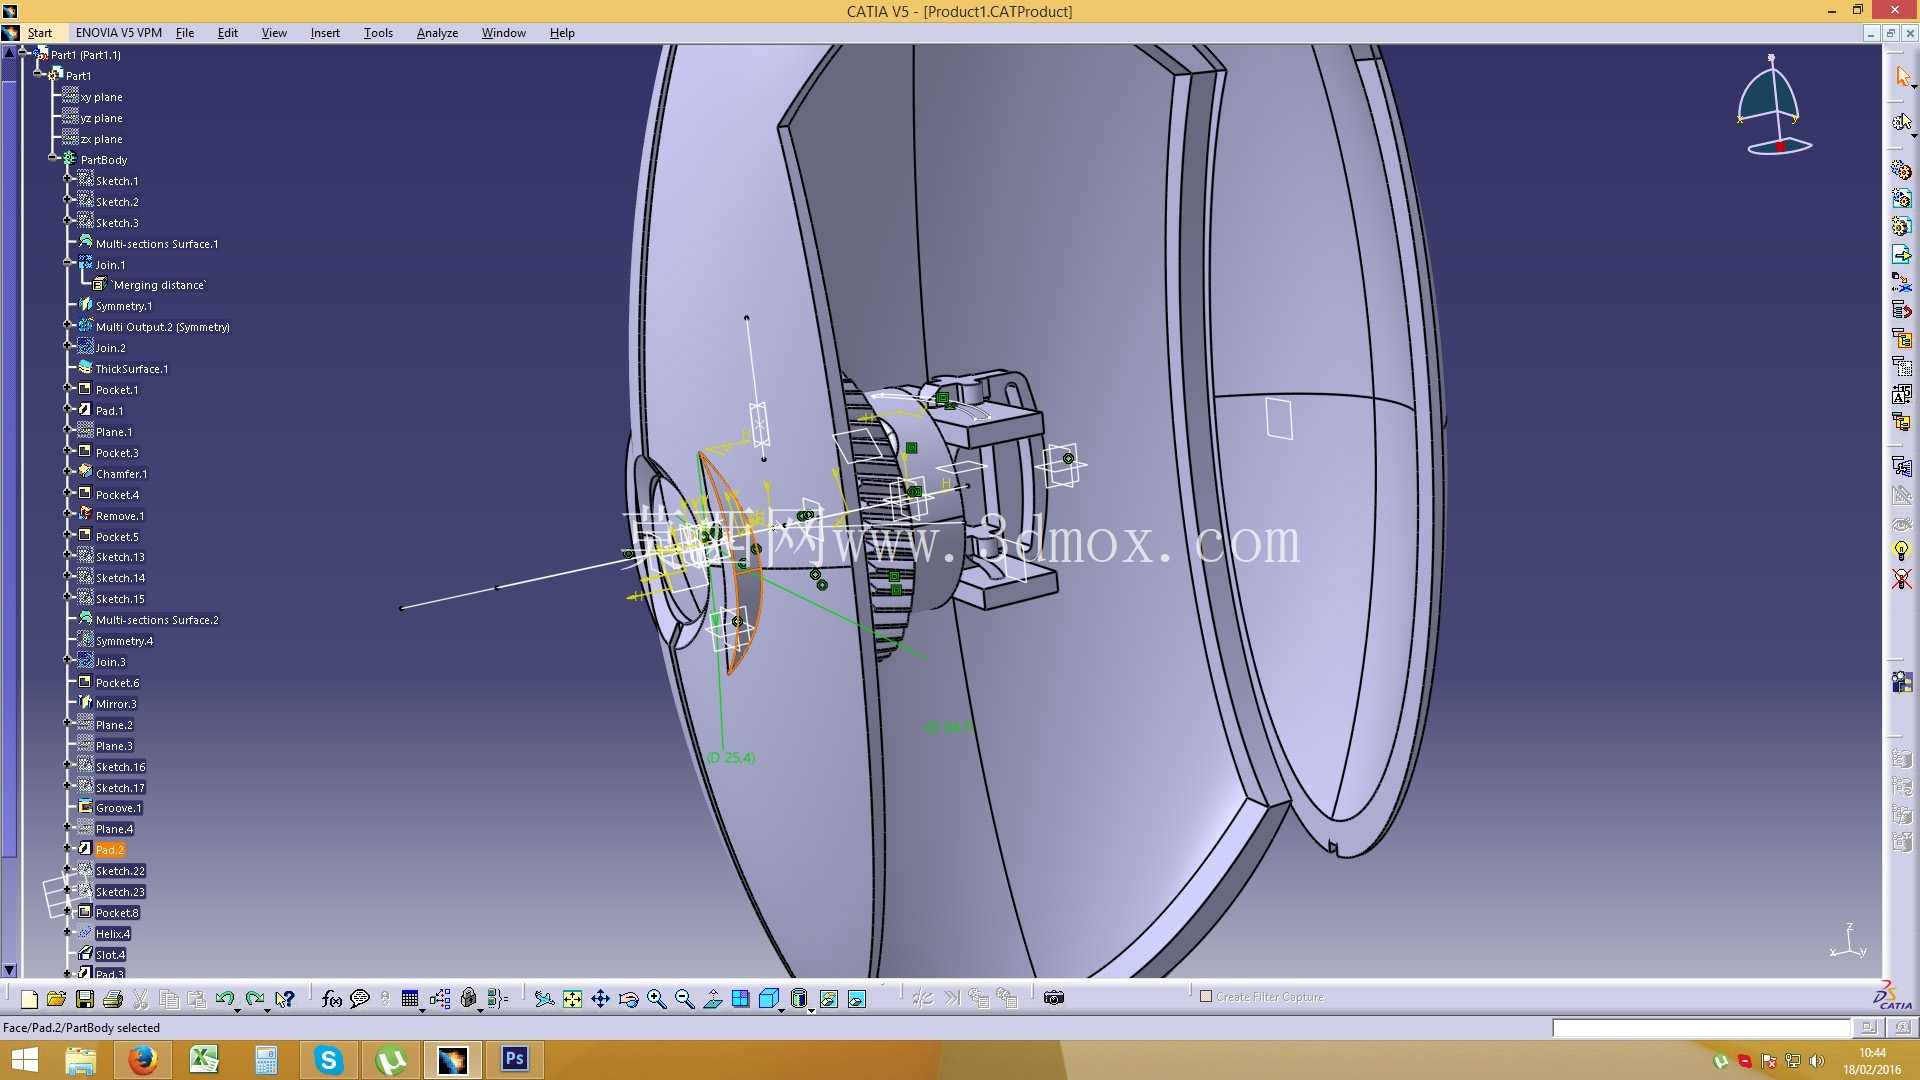This screenshot has height=1080, width=1920.
Task: Open the Insert menu
Action: [325, 33]
